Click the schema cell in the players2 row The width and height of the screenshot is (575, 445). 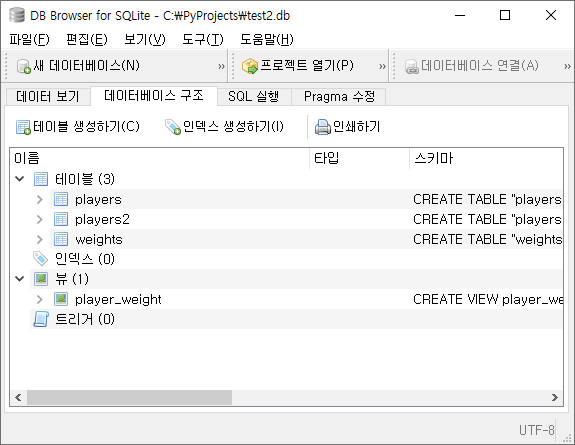(x=486, y=219)
